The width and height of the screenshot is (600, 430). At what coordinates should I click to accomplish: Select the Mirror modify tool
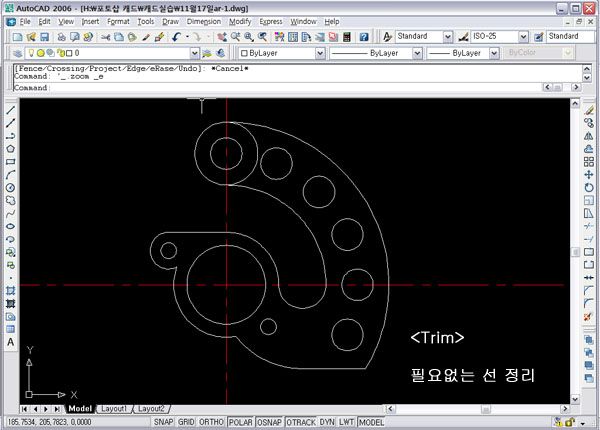point(589,136)
